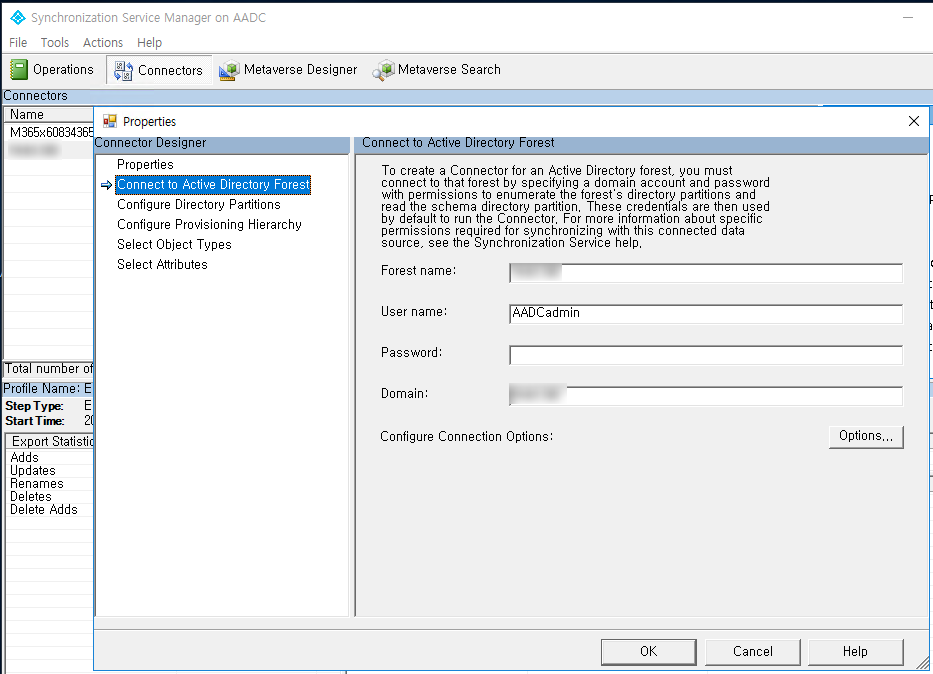
Task: Click the Synchronization Service Manager title icon
Action: [18, 18]
